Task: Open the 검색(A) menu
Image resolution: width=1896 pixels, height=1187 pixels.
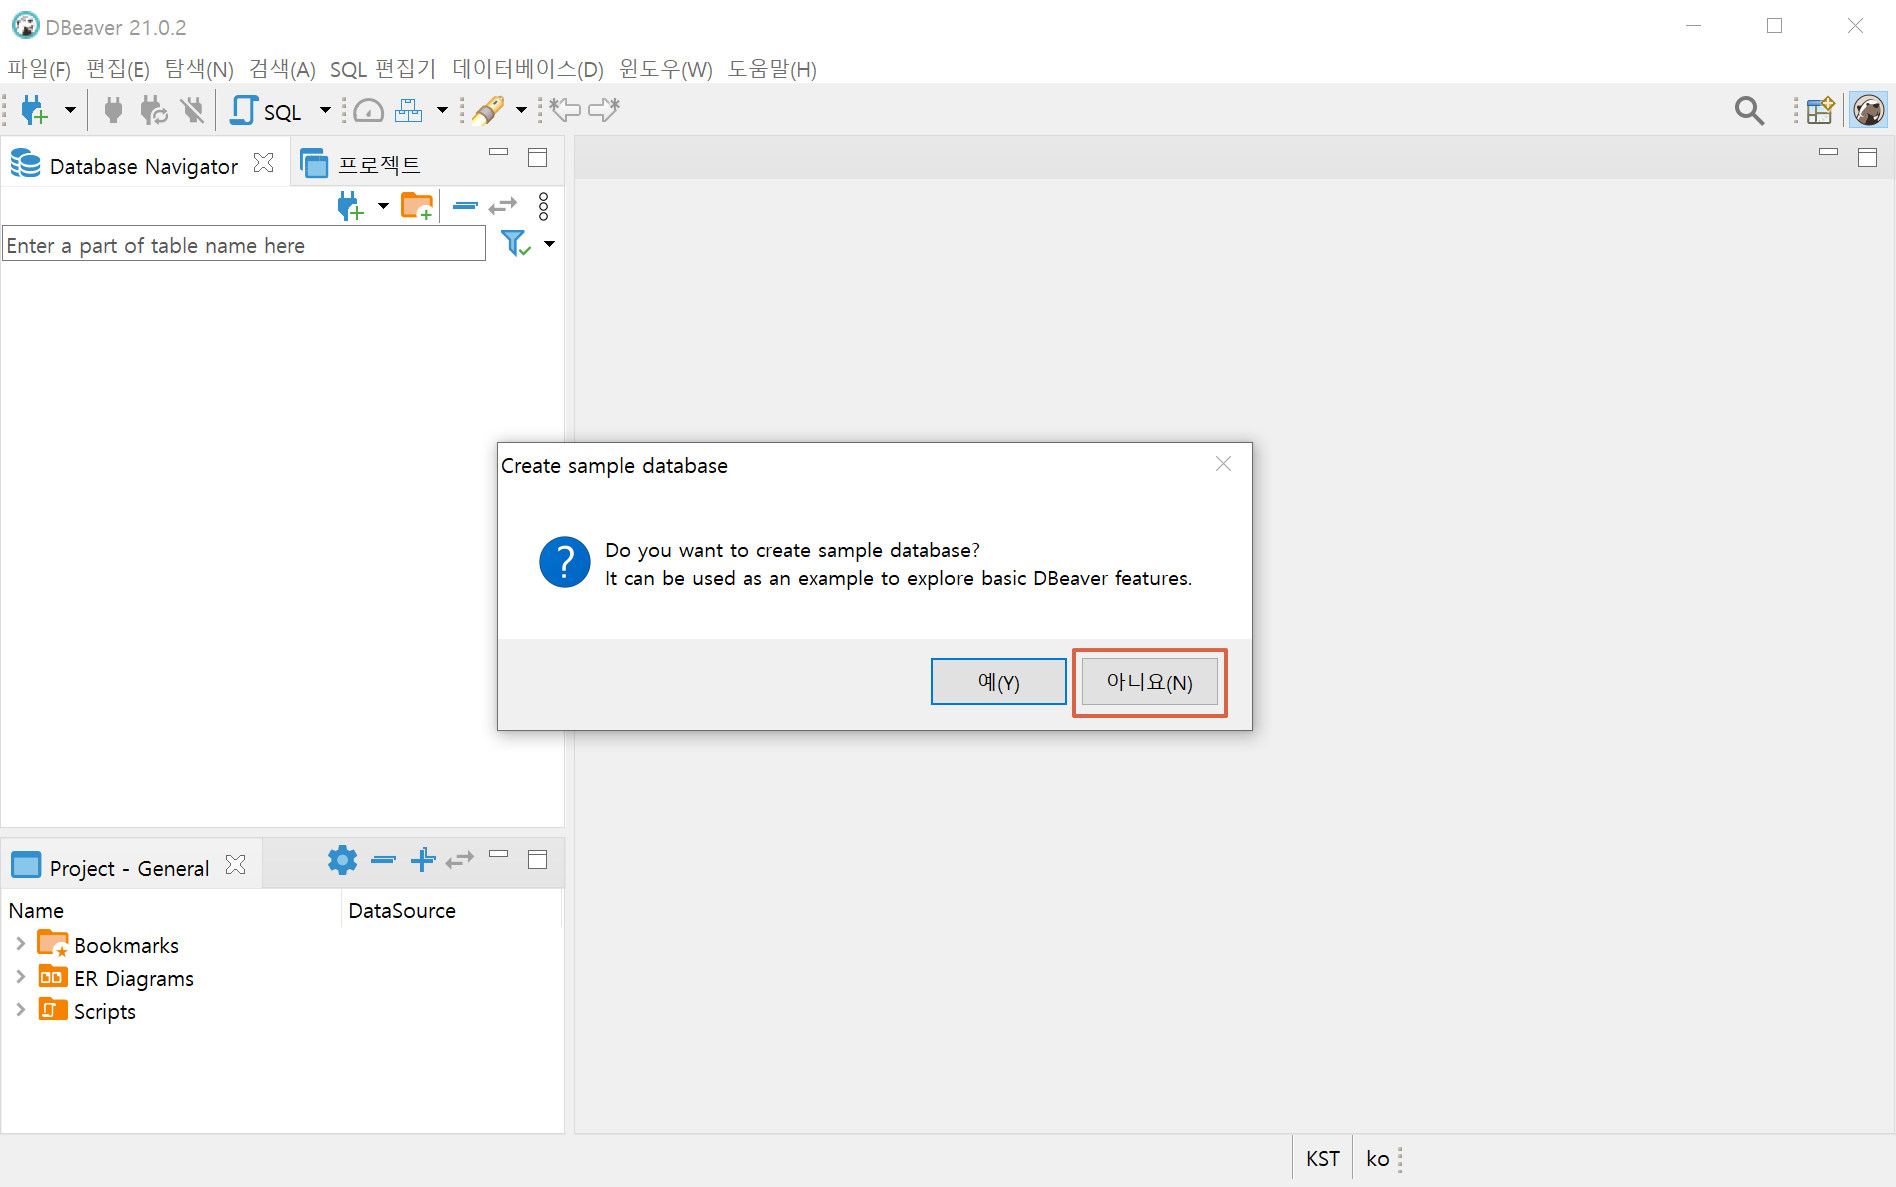Action: (x=282, y=69)
